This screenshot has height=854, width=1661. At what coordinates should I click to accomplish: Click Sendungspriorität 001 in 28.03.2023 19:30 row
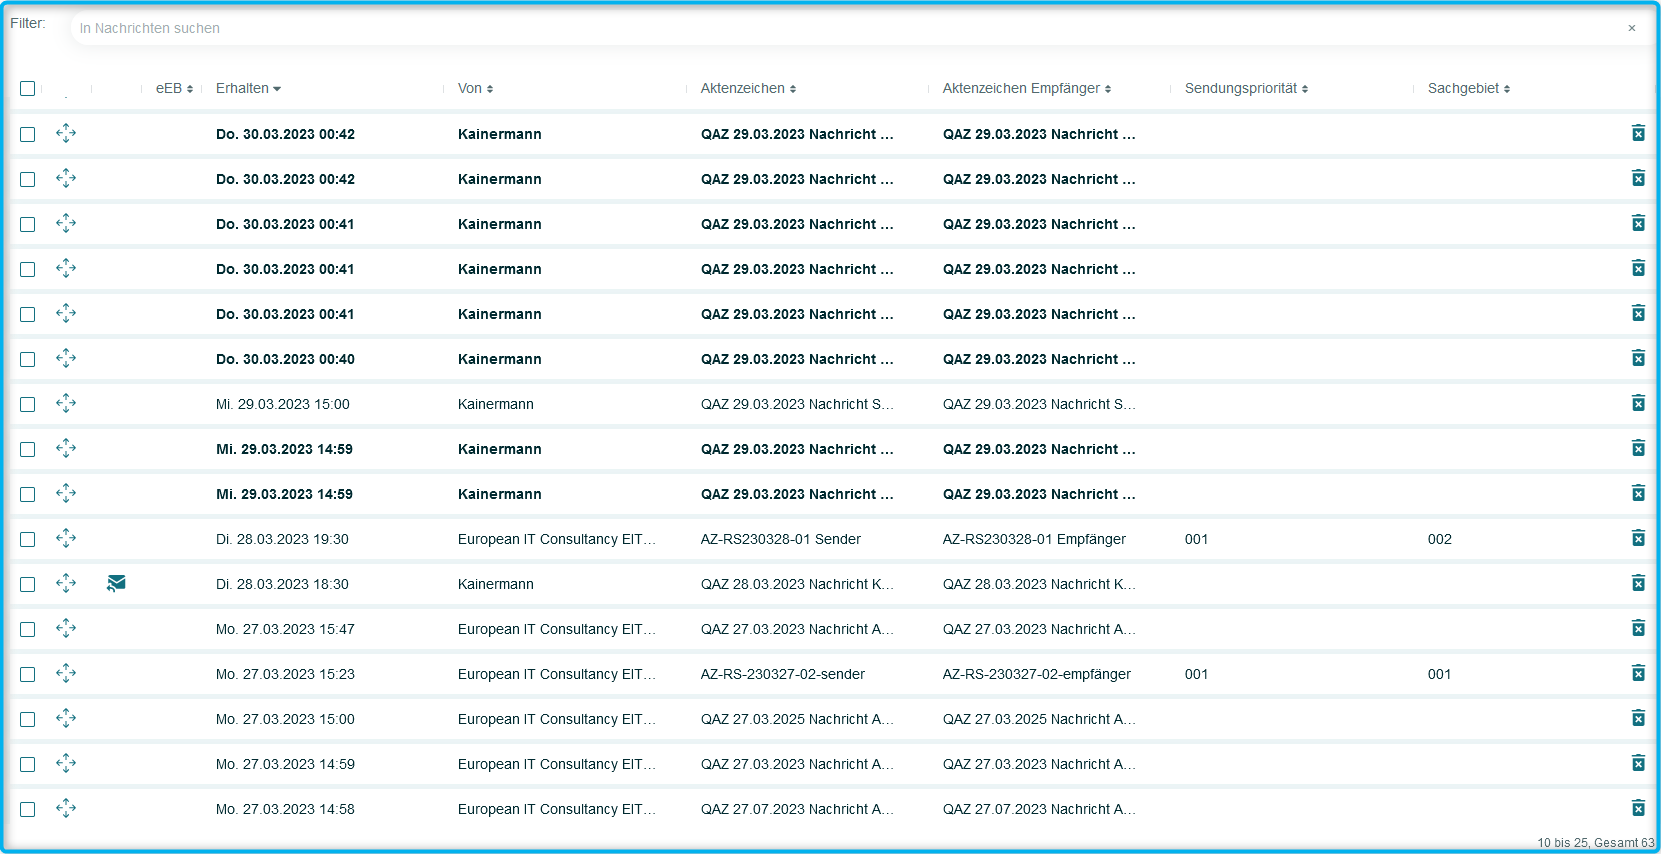1196,539
